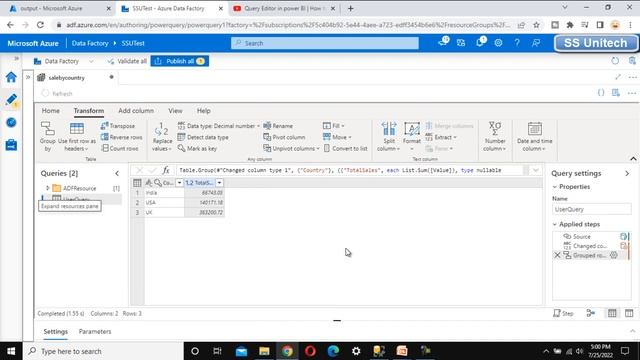This screenshot has height=360, width=640.
Task: Open the Author pencil icon in sidebar
Action: (11, 100)
